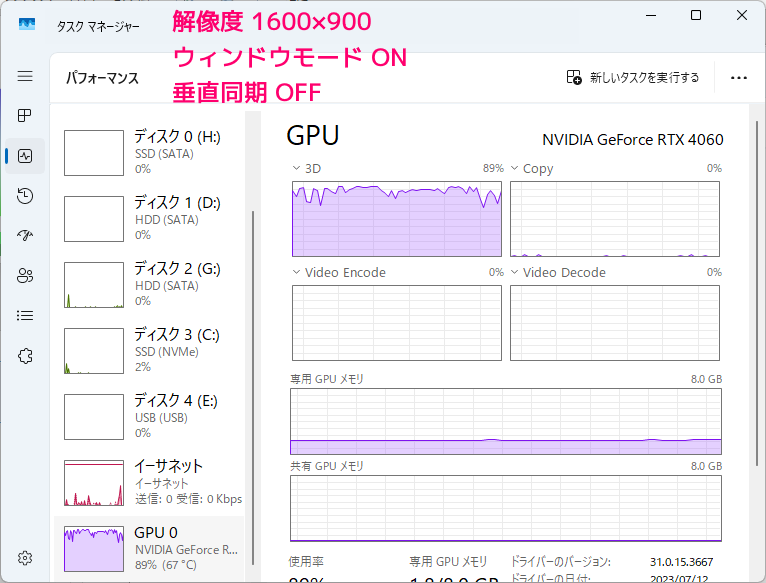
Task: Click the 専用 GPU メモリ graph
Action: pos(506,422)
